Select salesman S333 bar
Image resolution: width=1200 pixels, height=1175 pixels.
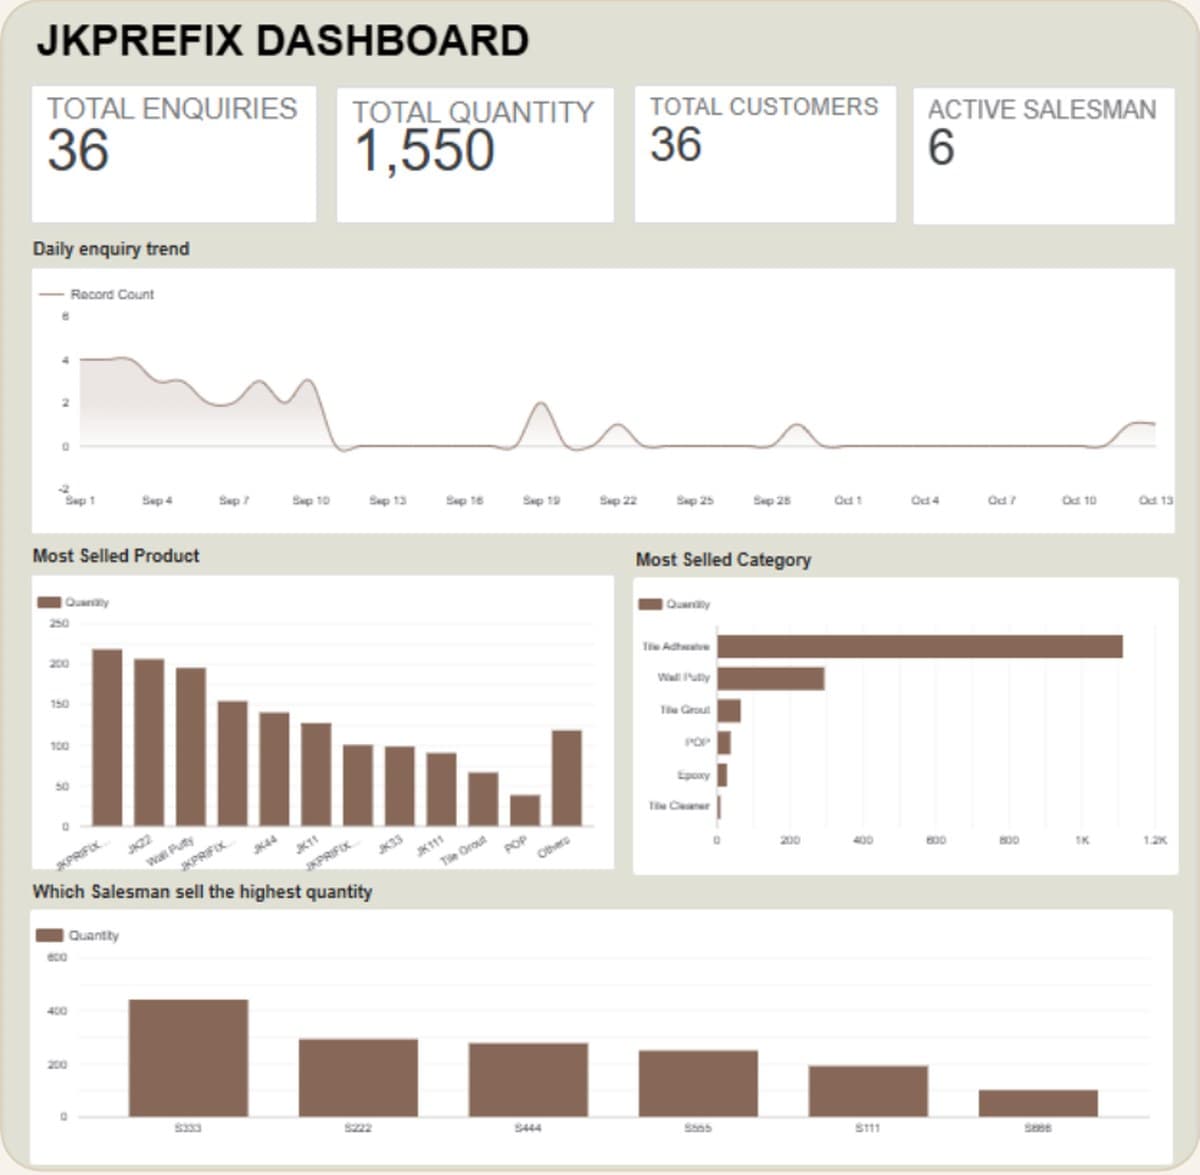click(x=188, y=1058)
